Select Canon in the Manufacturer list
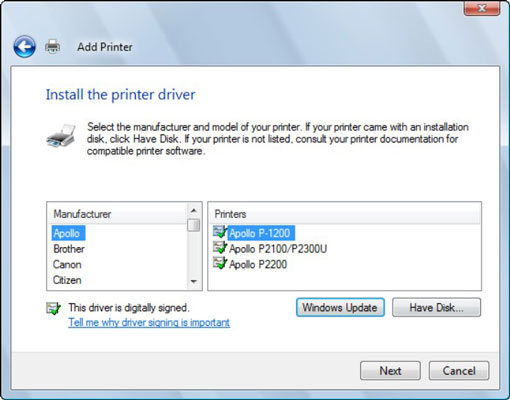Image resolution: width=510 pixels, height=400 pixels. 67,264
